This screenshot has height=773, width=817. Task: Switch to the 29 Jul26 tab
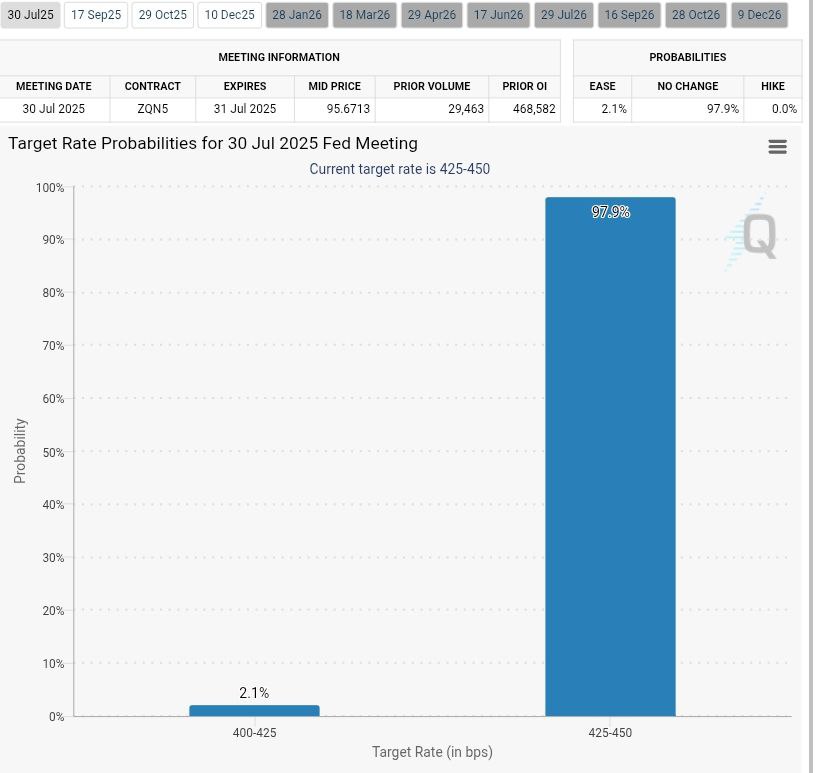pyautogui.click(x=564, y=15)
